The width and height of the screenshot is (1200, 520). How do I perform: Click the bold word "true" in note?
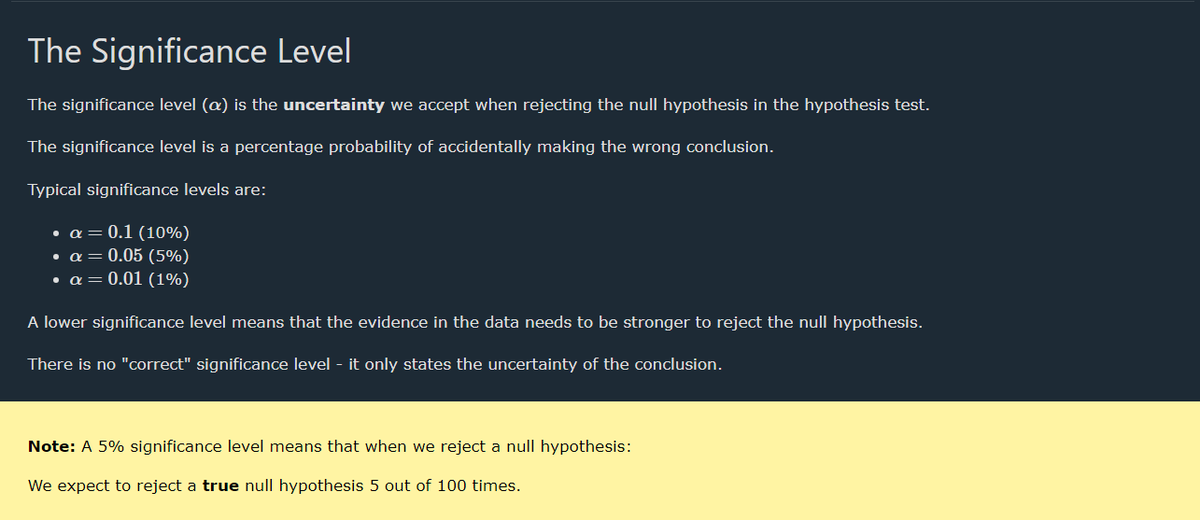[220, 486]
